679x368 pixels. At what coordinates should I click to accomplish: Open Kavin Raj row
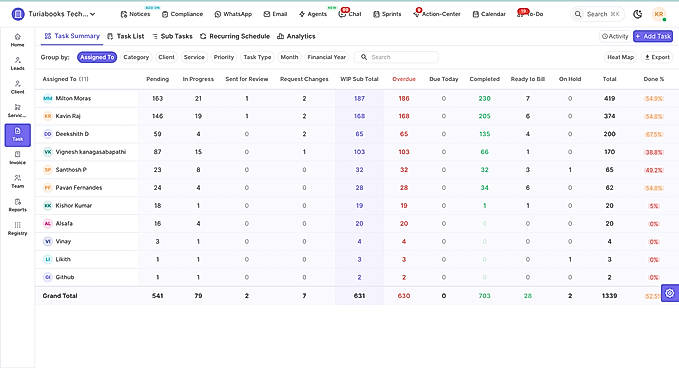pyautogui.click(x=357, y=116)
